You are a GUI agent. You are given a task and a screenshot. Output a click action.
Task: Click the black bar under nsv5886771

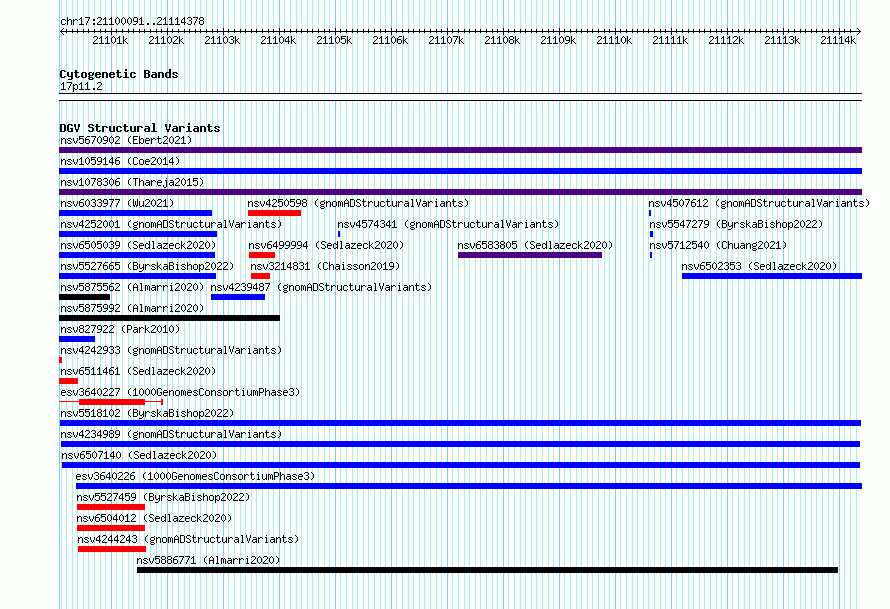point(488,570)
